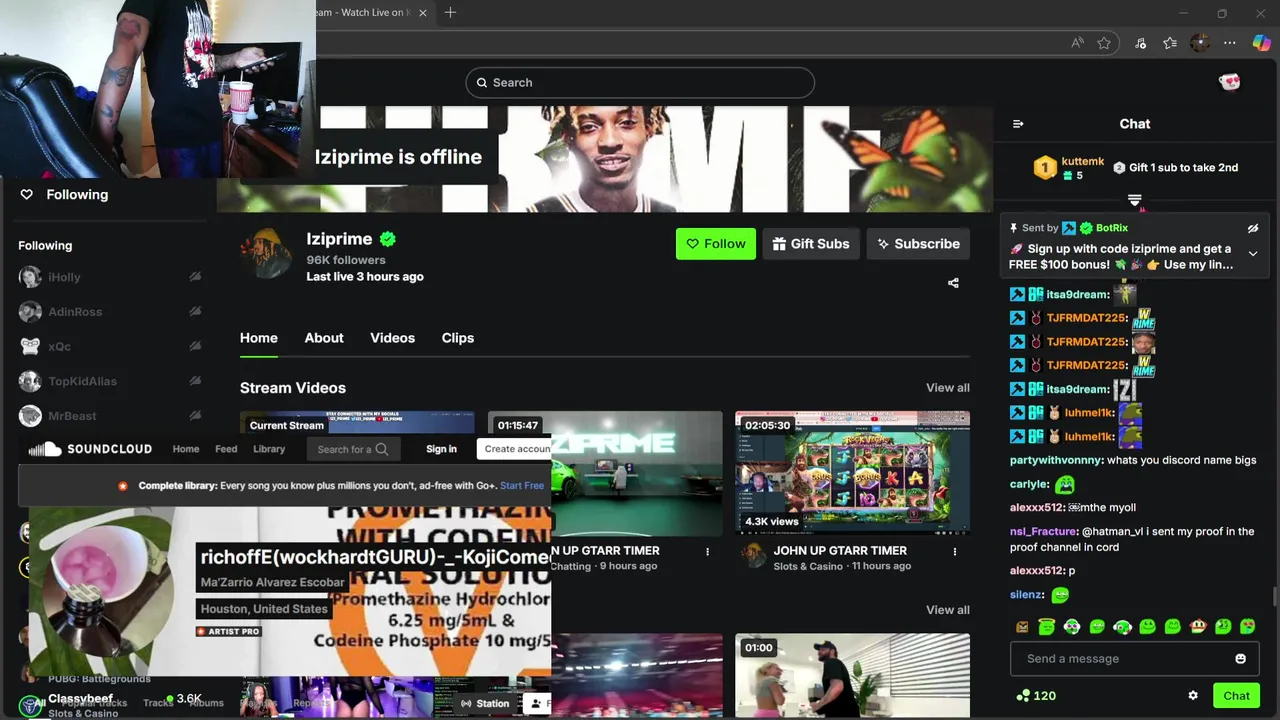Click the SoundCloud logo in overlay
Screen dimensions: 1280x720
tap(90, 449)
